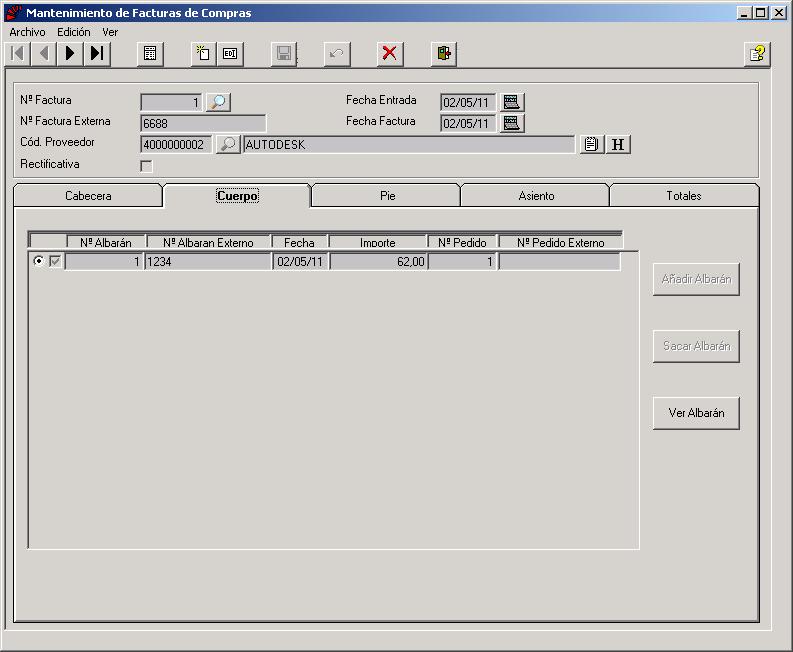This screenshot has width=793, height=652.
Task: Toggle the Rectificativa checkbox
Action: pos(146,166)
